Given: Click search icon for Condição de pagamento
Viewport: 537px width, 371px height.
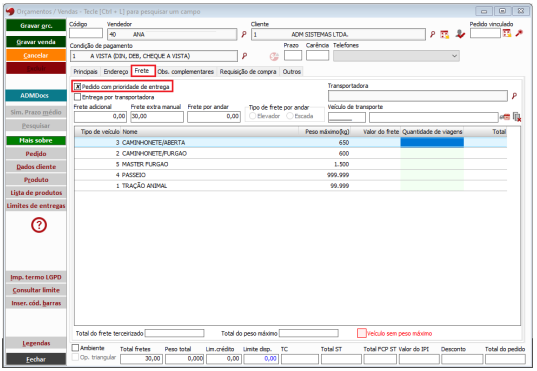Looking at the screenshot, I should click(x=245, y=56).
